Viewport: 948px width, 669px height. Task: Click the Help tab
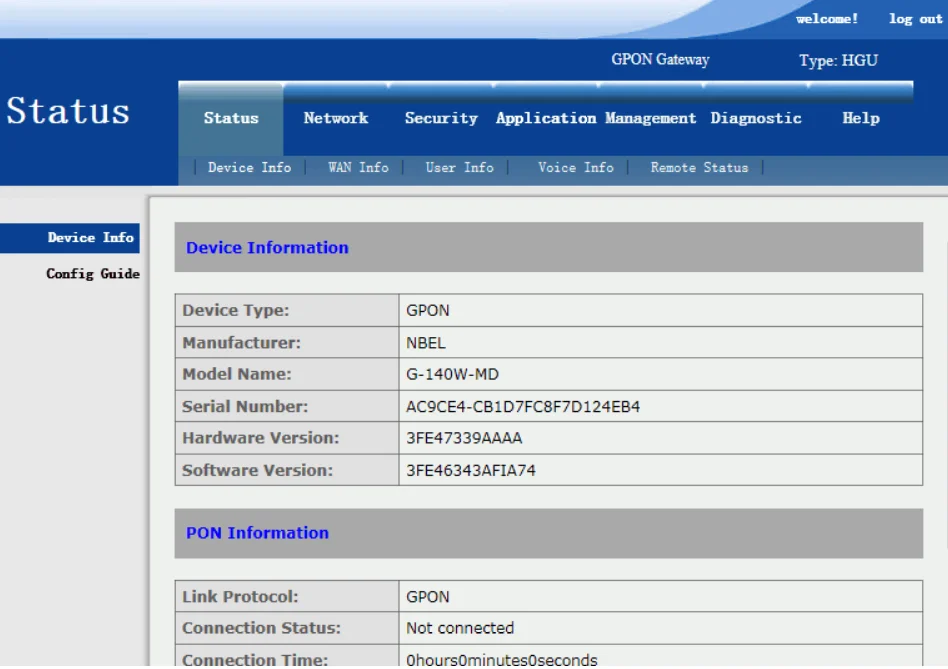[860, 118]
